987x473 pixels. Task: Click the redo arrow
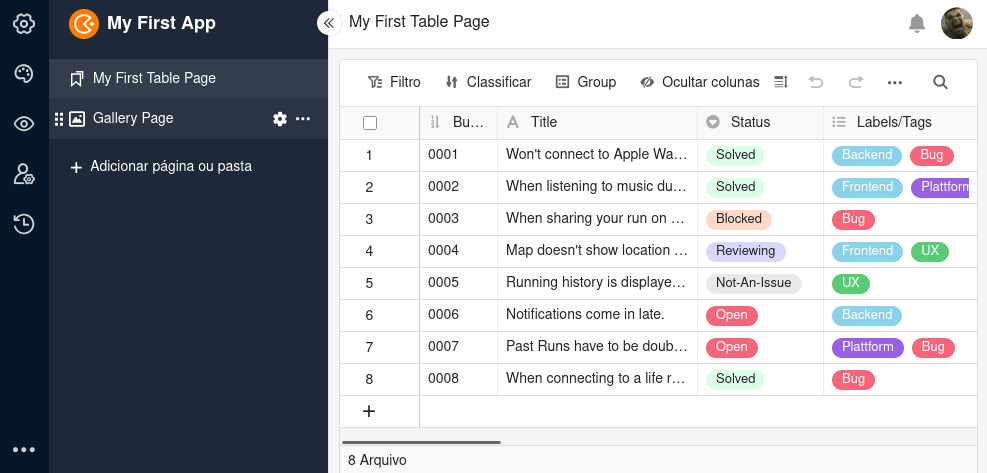[x=855, y=82]
